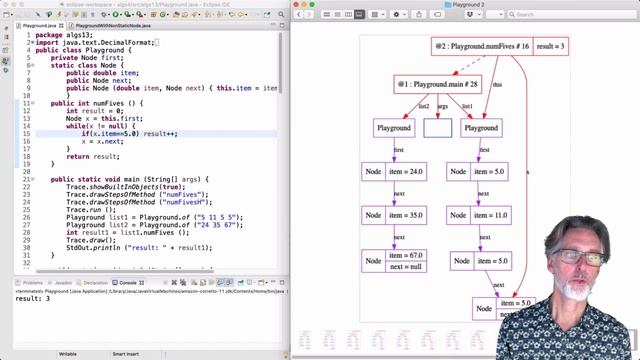The width and height of the screenshot is (640, 360).
Task: Click line 15 'if(x.item==5.0) result++;' in editor
Action: pyautogui.click(x=129, y=133)
